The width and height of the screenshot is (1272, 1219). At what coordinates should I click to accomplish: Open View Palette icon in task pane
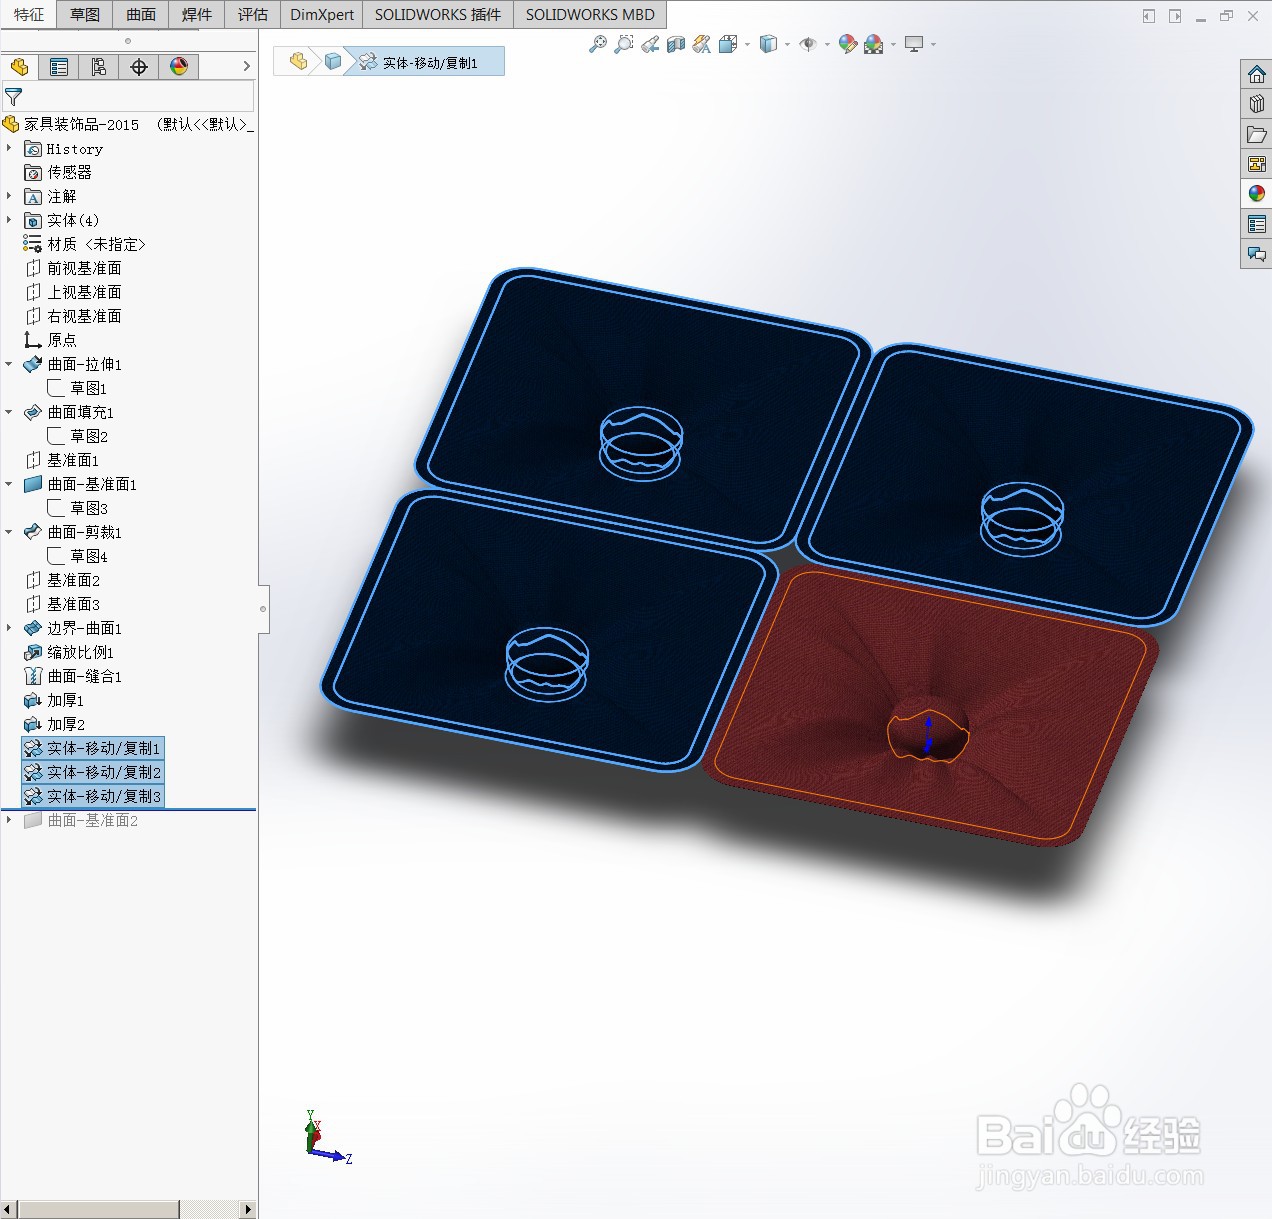1257,164
